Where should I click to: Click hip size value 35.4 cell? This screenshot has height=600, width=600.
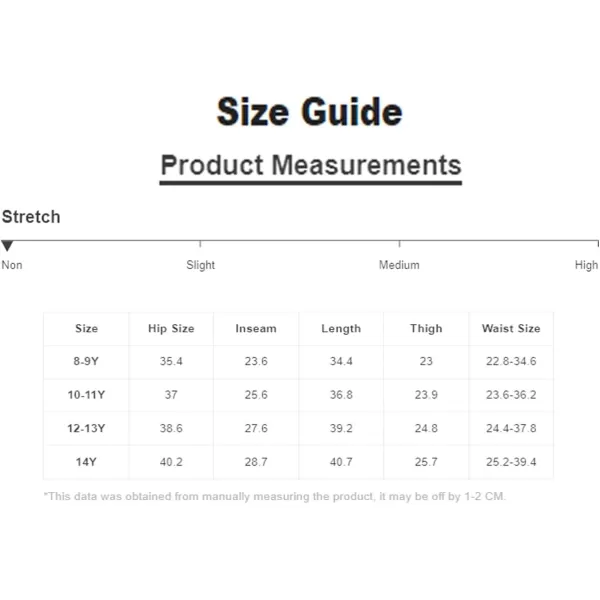coord(171,361)
